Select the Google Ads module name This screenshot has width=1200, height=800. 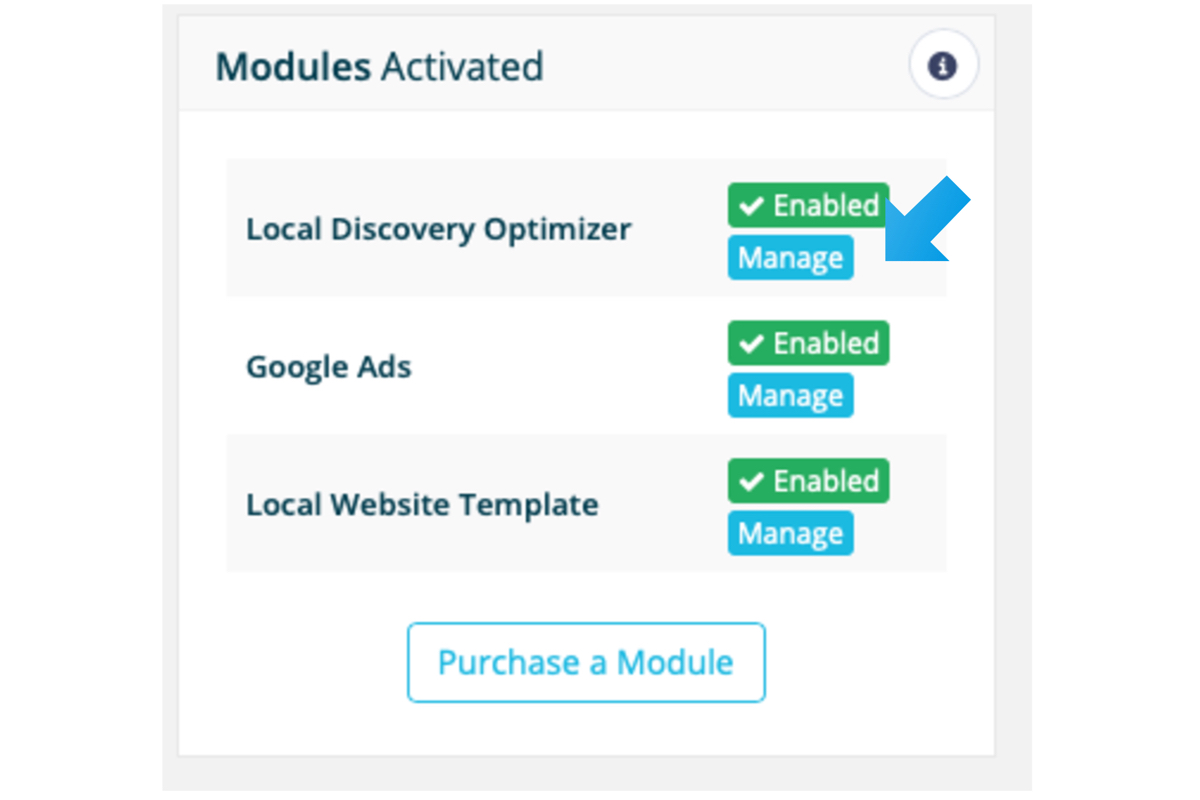329,367
